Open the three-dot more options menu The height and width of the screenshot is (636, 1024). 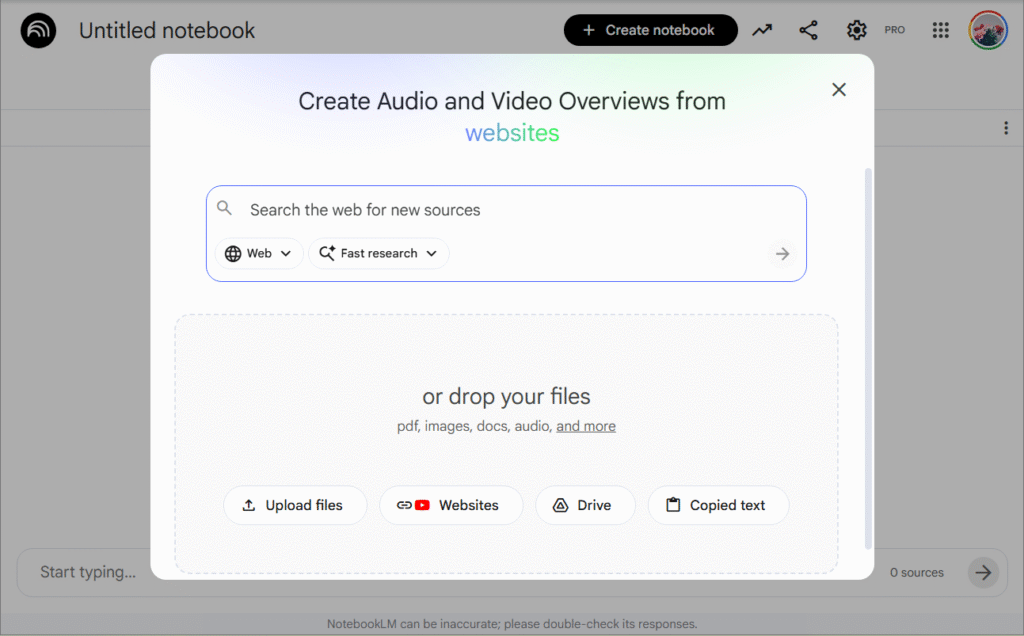pos(1005,128)
